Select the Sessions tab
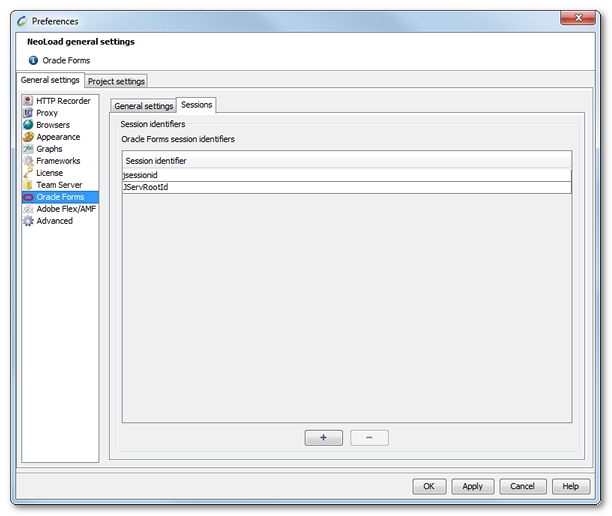The image size is (612, 516). coord(196,105)
